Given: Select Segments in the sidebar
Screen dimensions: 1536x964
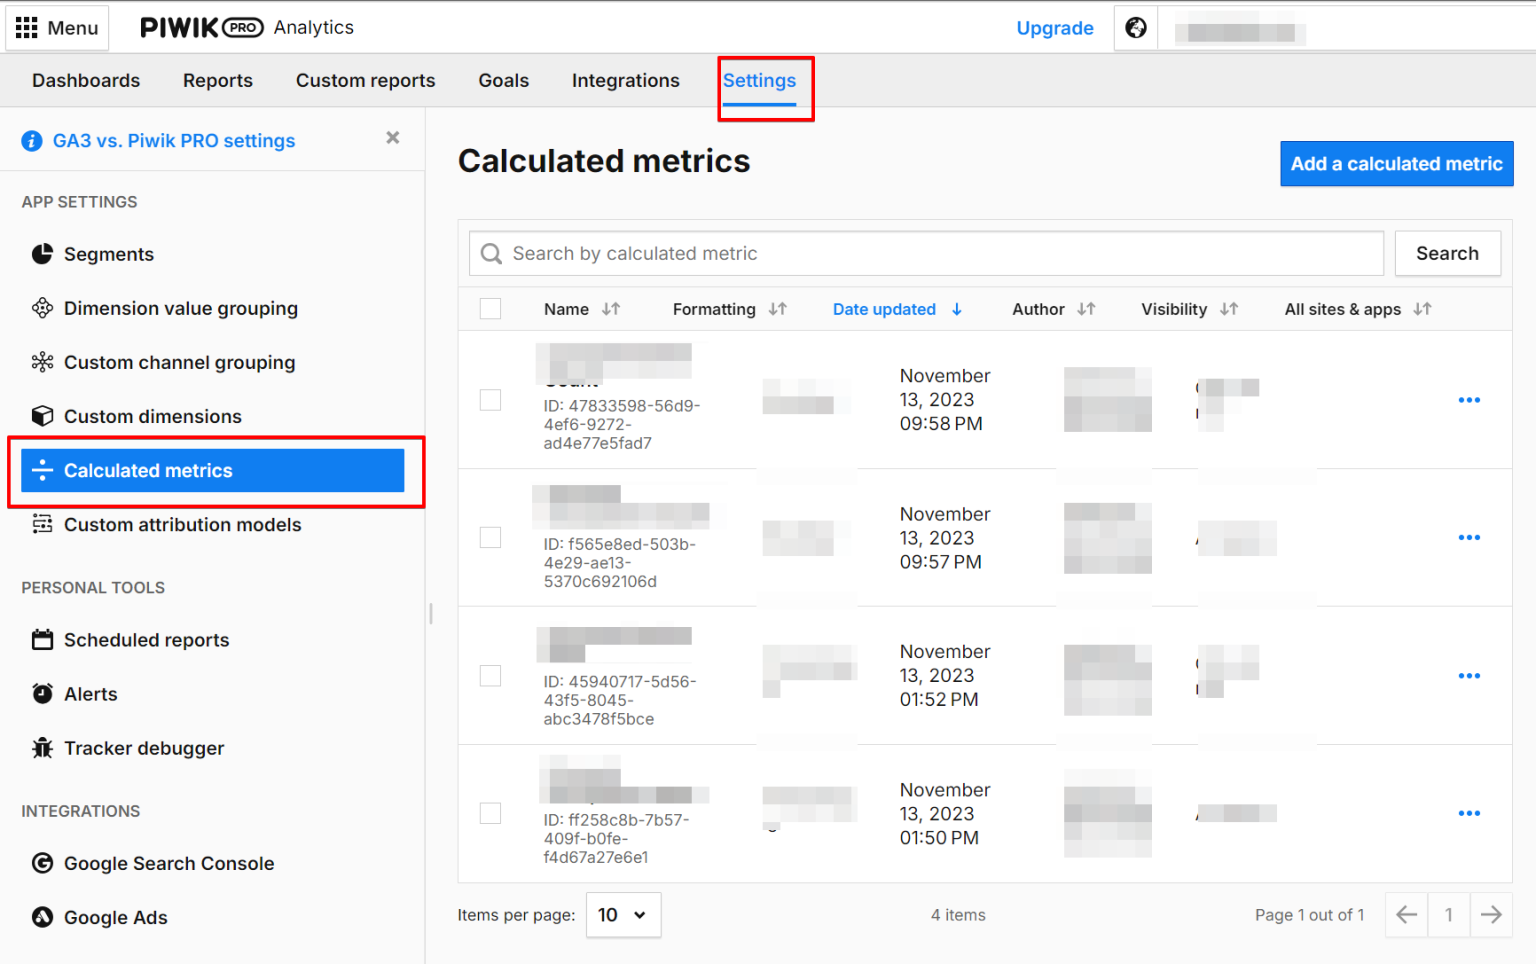Looking at the screenshot, I should click(x=109, y=254).
